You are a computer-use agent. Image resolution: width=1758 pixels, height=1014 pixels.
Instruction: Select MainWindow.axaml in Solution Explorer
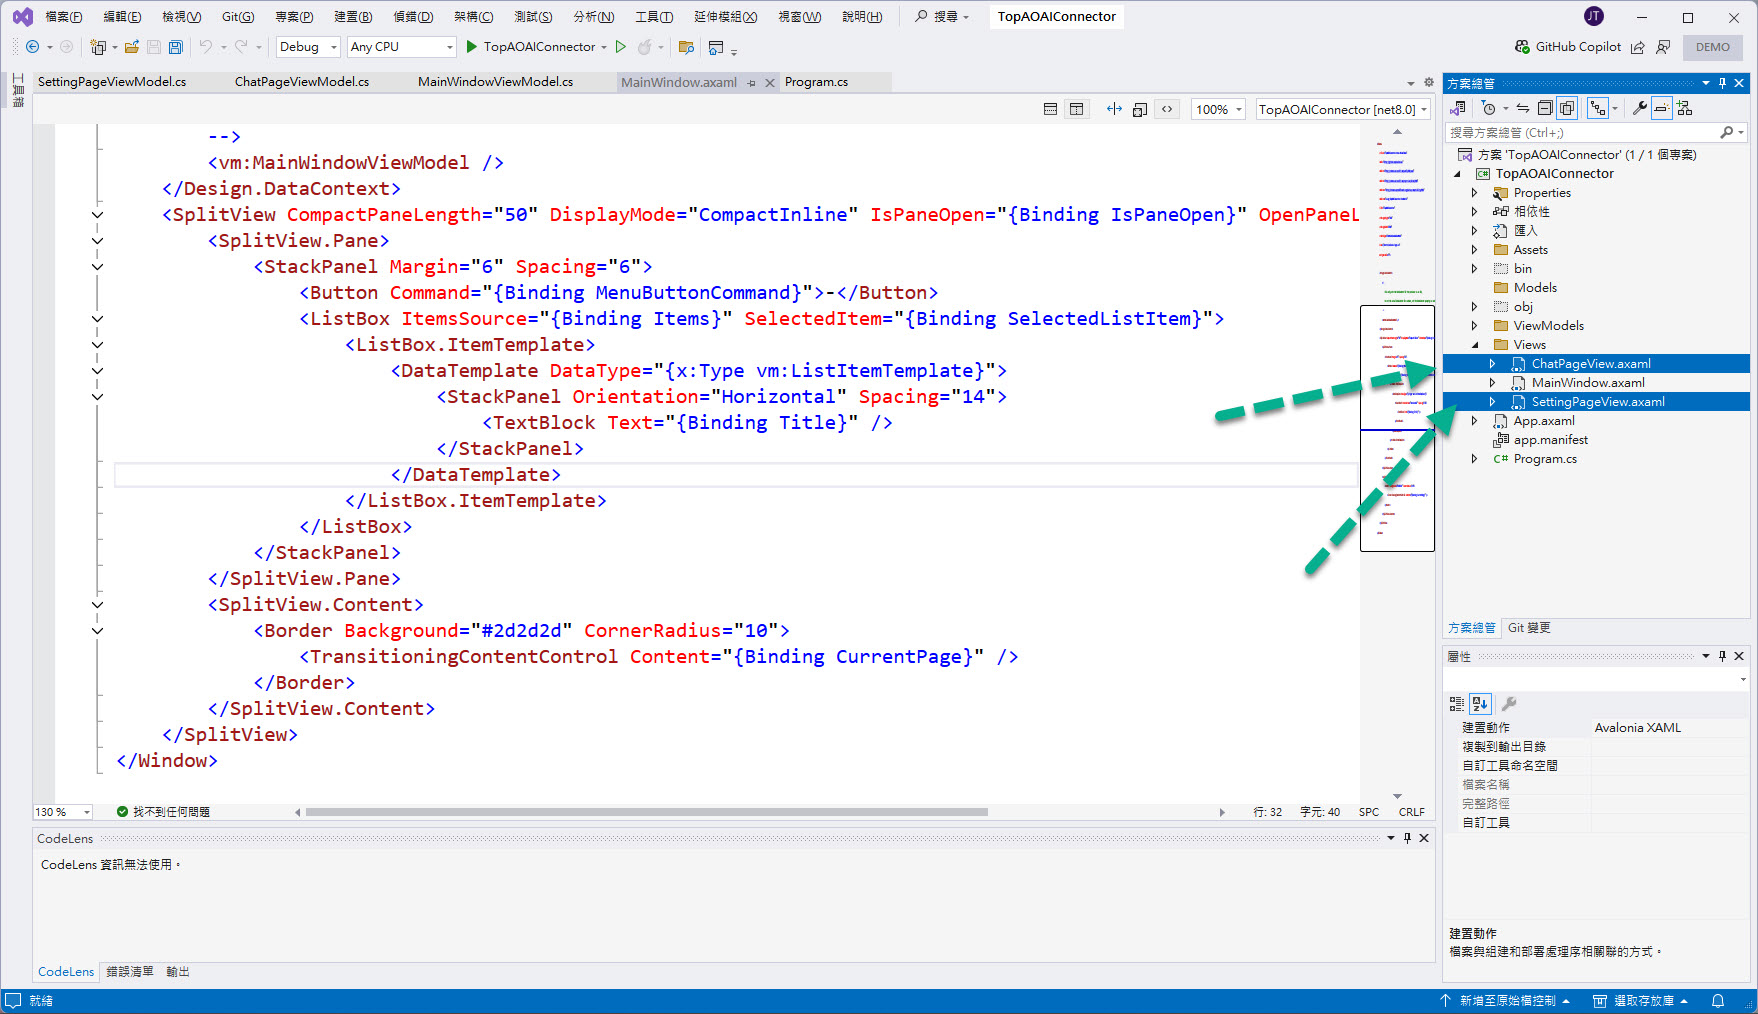1588,383
